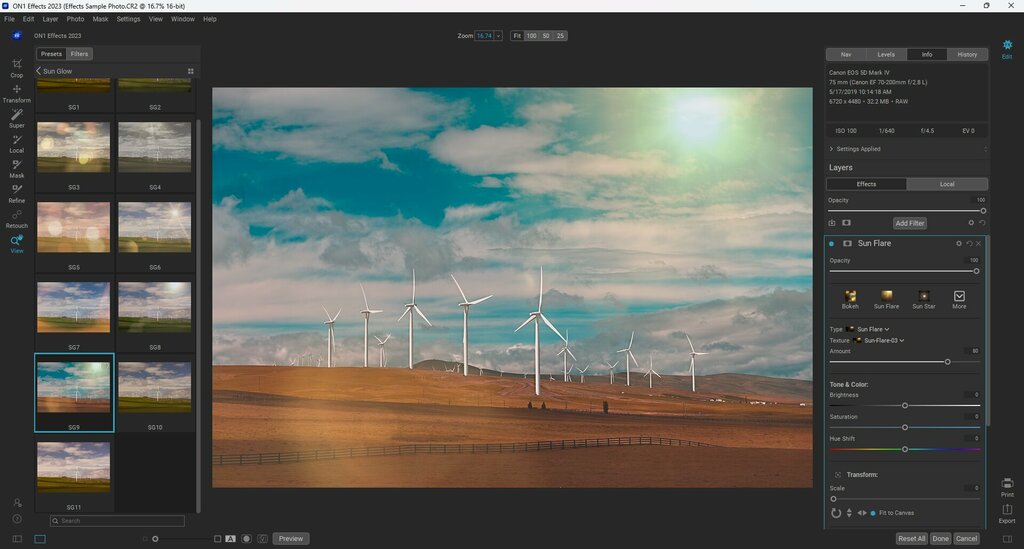This screenshot has width=1024, height=549.
Task: Flip texture vertically
Action: coord(849,513)
